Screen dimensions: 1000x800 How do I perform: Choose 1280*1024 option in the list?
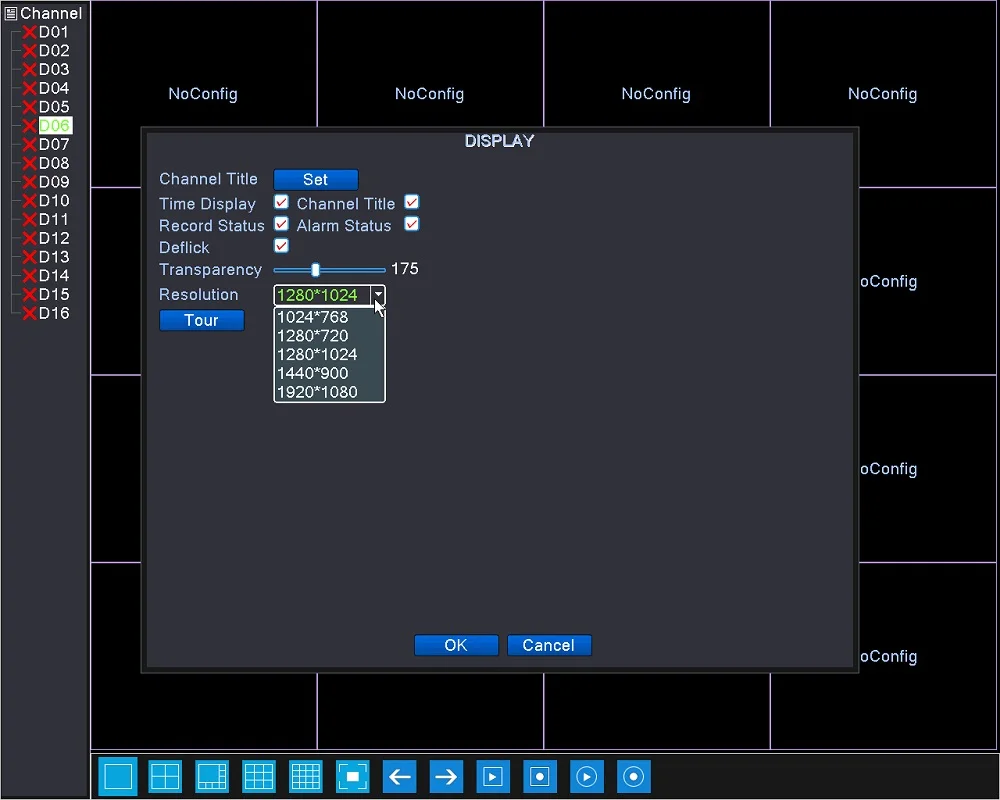(x=329, y=355)
